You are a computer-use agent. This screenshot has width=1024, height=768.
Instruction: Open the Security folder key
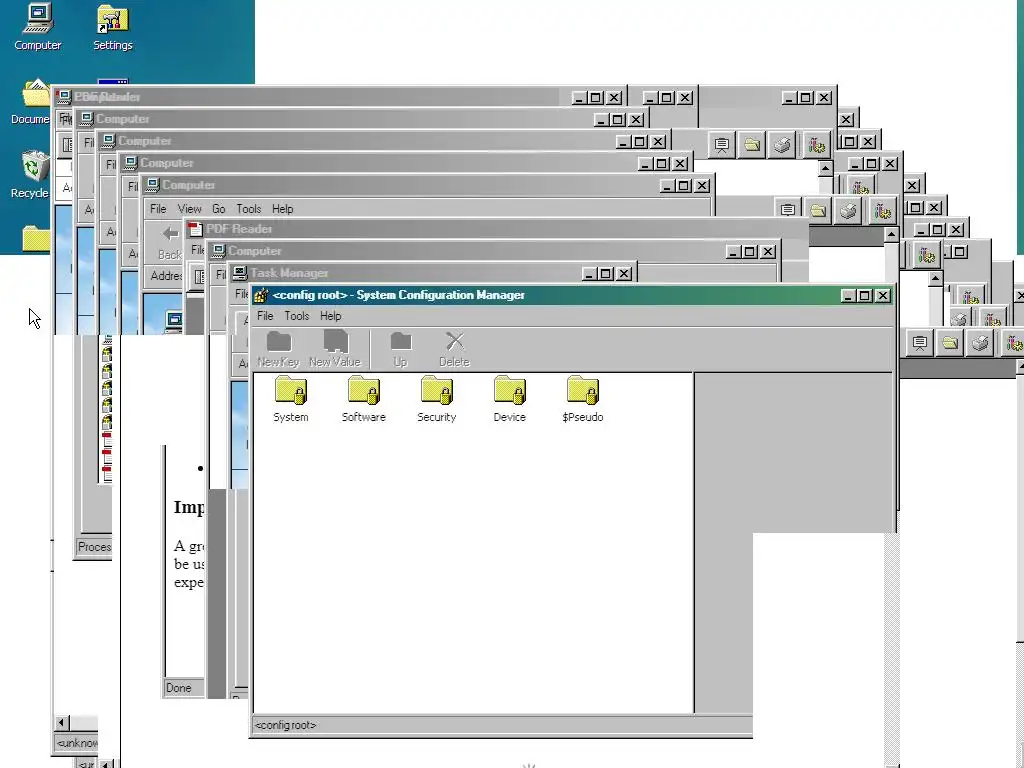(437, 399)
